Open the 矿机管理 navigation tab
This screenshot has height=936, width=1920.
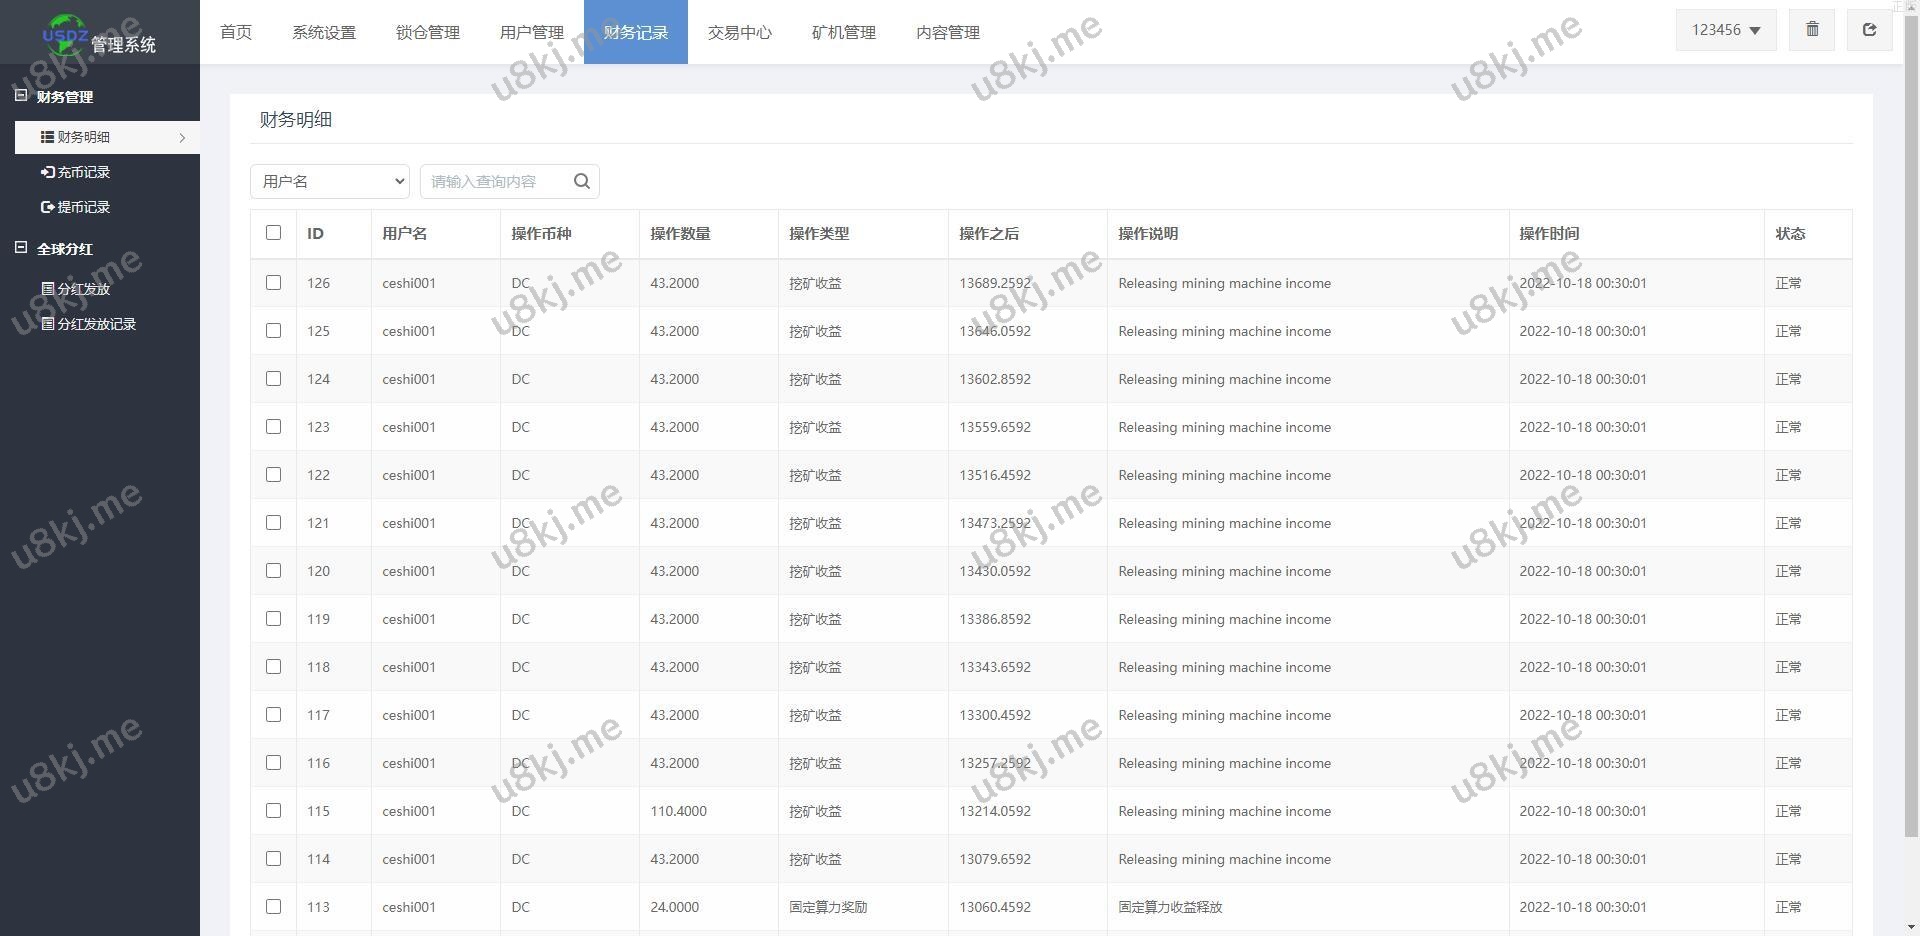843,32
